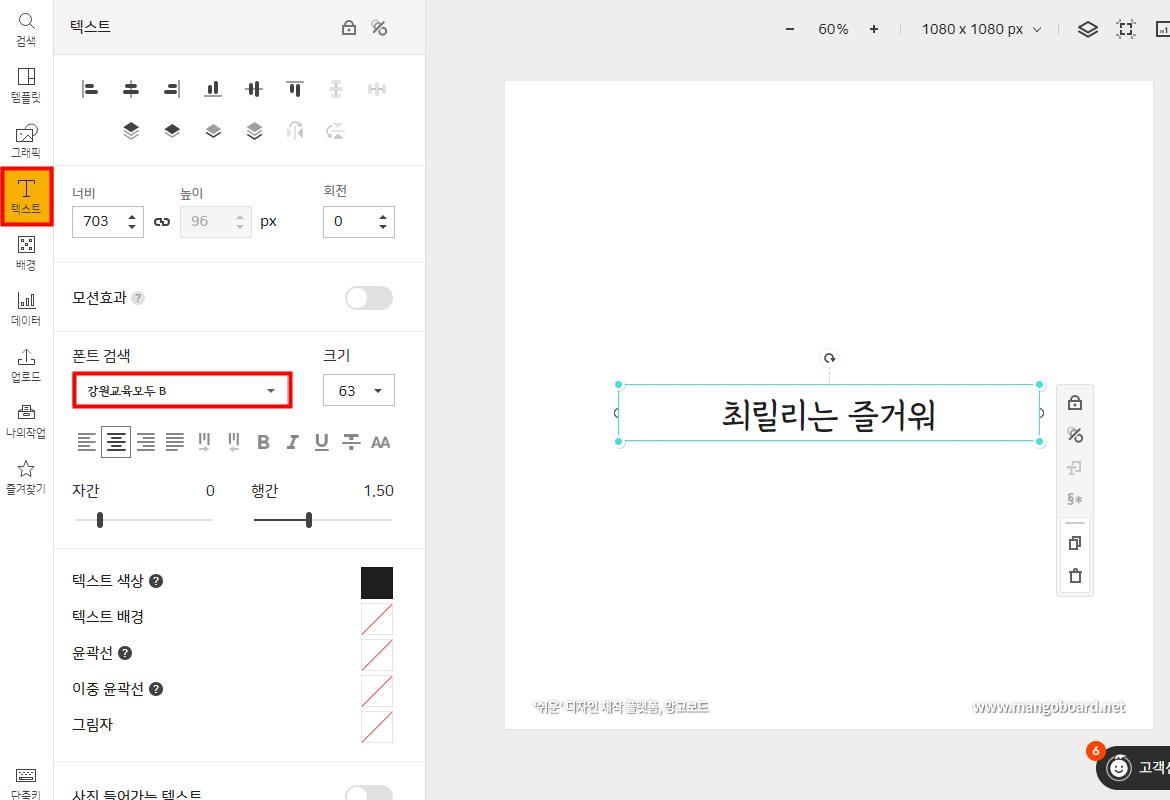1170x800 pixels.
Task: Open the 데이터 chart sidebar
Action: coord(26,309)
